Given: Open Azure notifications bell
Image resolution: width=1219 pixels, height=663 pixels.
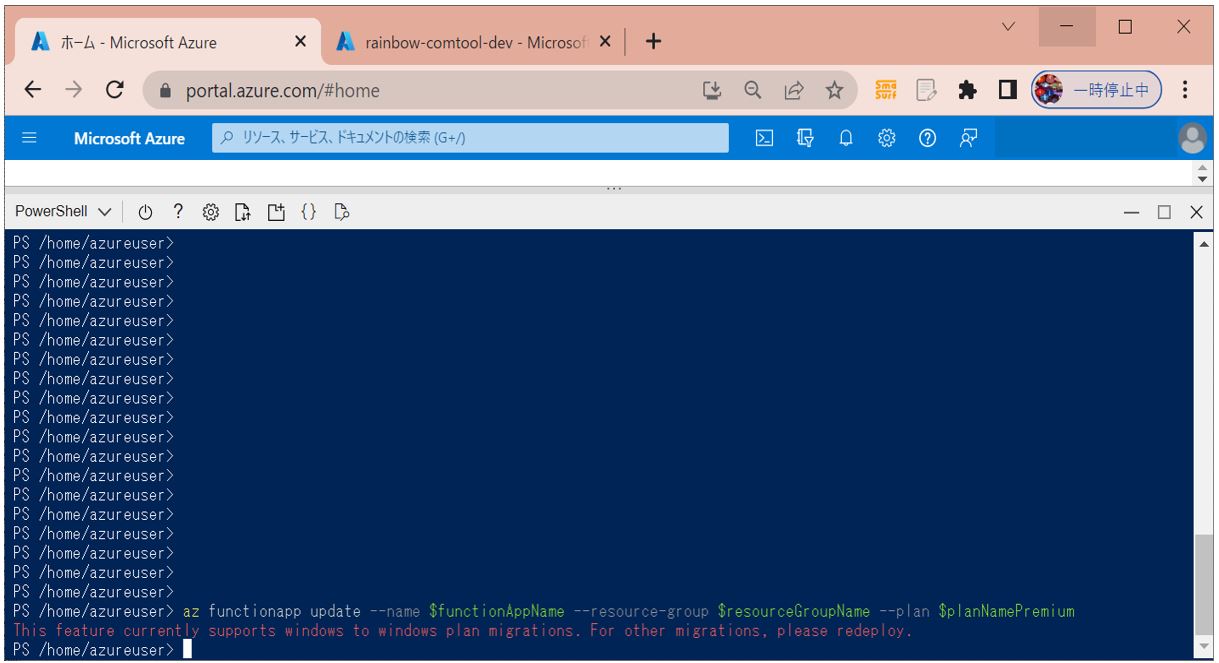Looking at the screenshot, I should click(845, 139).
